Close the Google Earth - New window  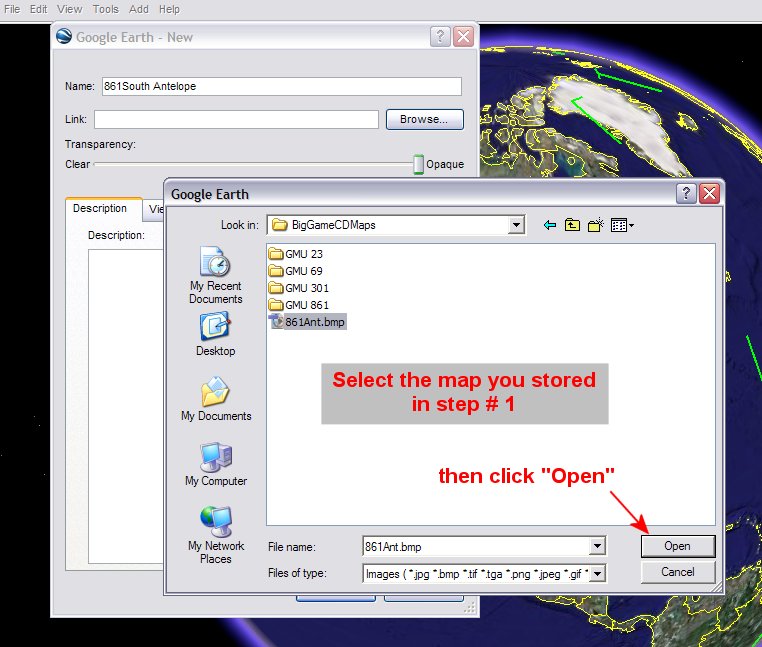[x=463, y=36]
